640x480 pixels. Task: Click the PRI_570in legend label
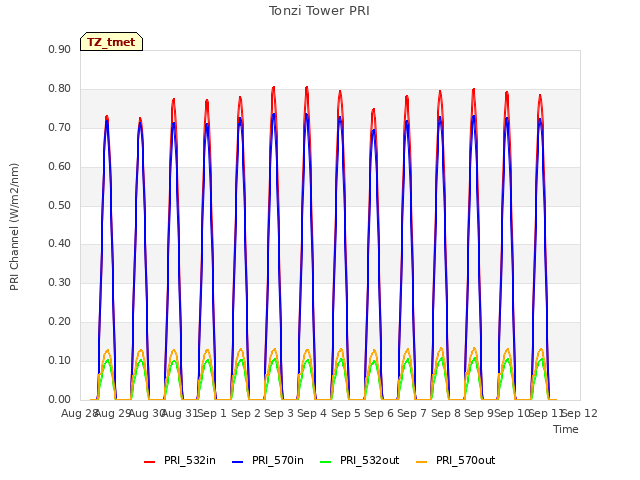278,460
